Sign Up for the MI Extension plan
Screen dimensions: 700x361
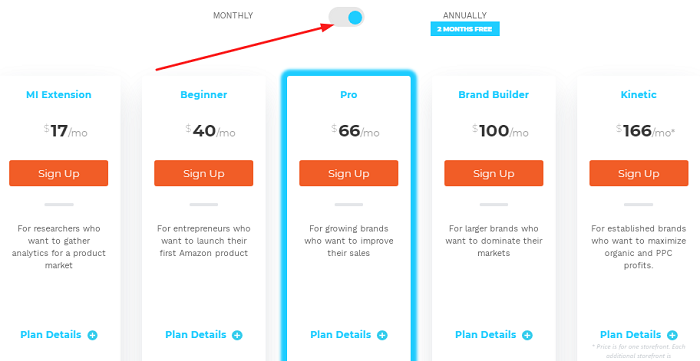point(58,173)
